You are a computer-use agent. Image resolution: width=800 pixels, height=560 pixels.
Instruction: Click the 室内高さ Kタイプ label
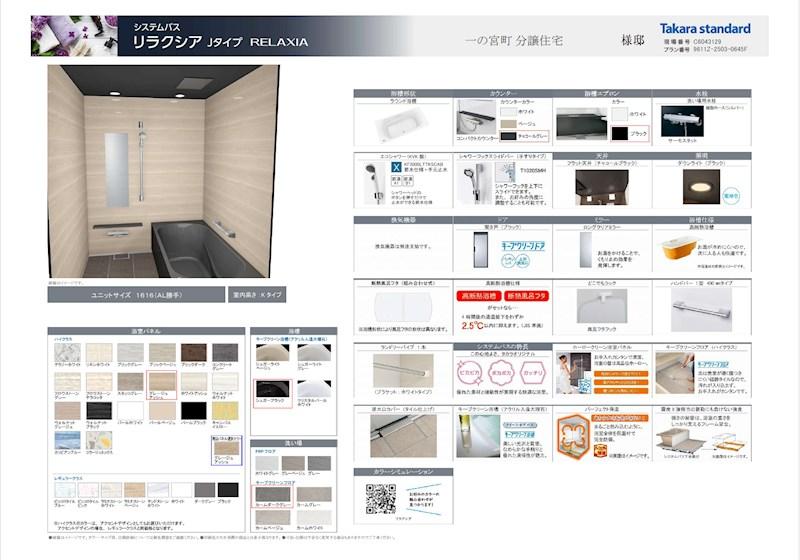click(x=257, y=295)
